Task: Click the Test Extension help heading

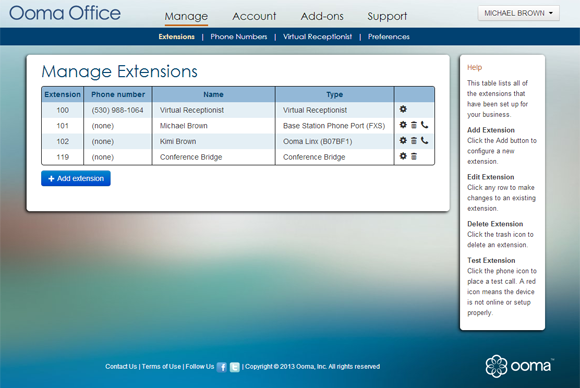Action: 491,260
